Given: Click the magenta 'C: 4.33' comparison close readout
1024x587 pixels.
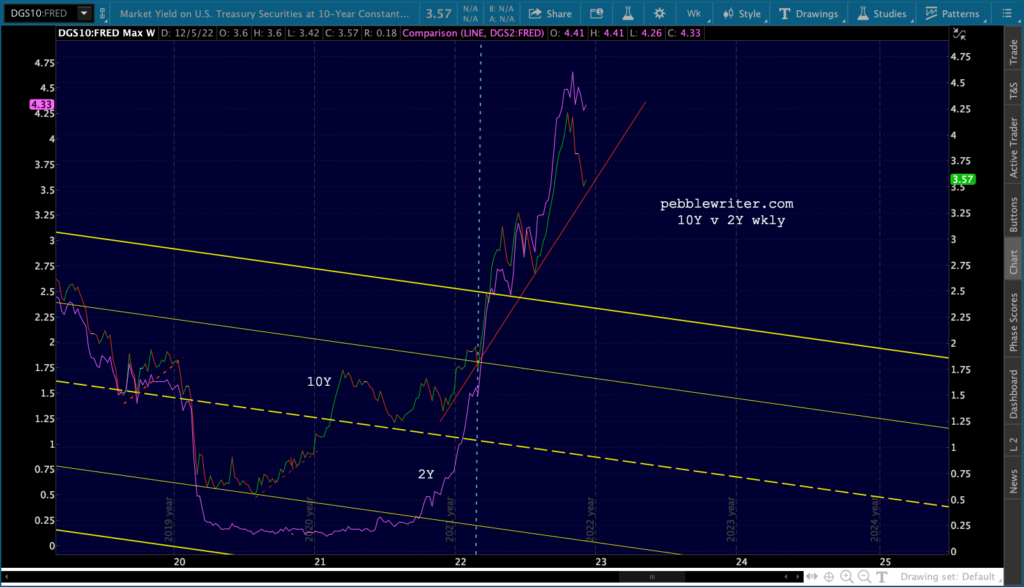Looking at the screenshot, I should [x=684, y=33].
